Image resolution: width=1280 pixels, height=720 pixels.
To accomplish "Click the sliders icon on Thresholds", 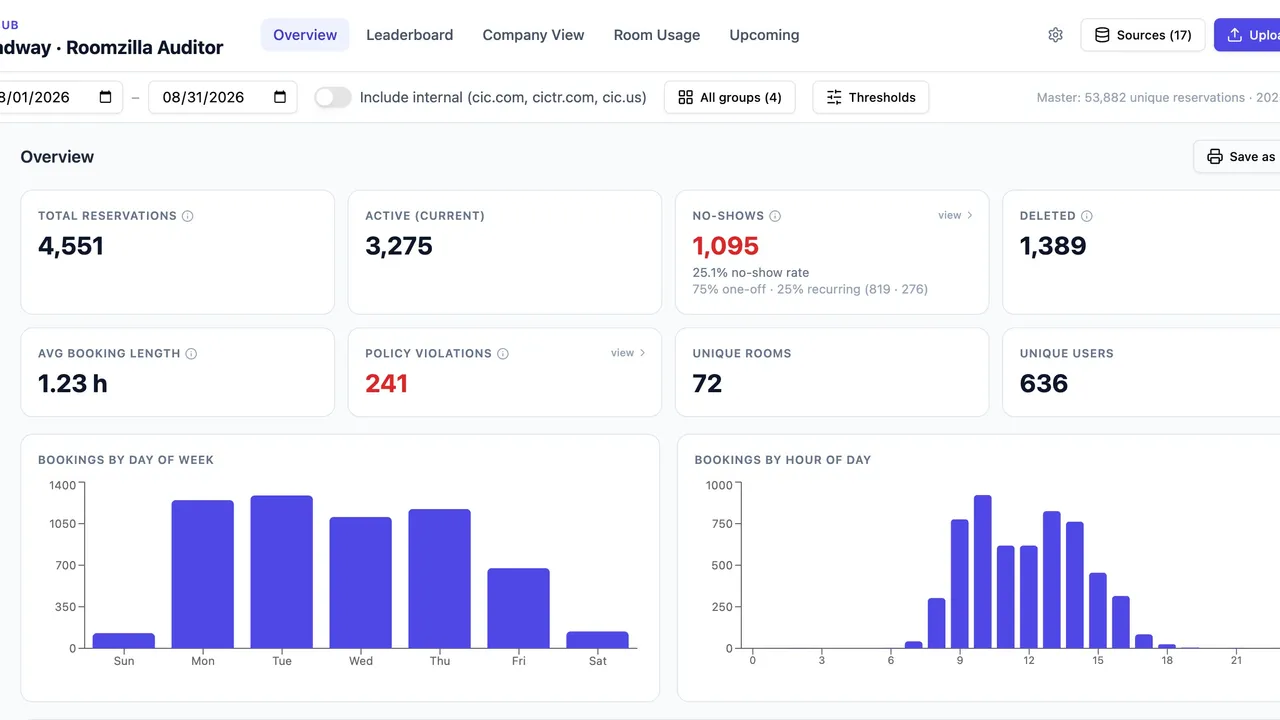I will click(834, 97).
